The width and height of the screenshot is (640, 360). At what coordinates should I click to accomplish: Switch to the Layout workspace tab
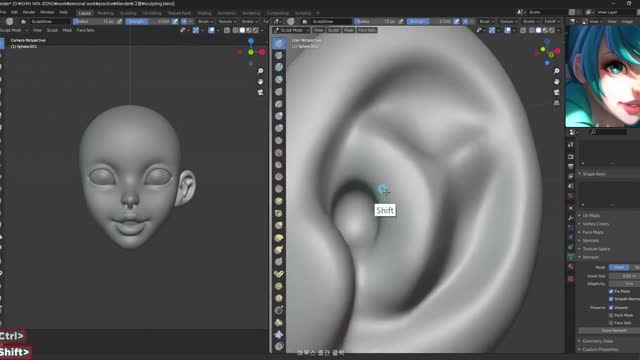(84, 13)
